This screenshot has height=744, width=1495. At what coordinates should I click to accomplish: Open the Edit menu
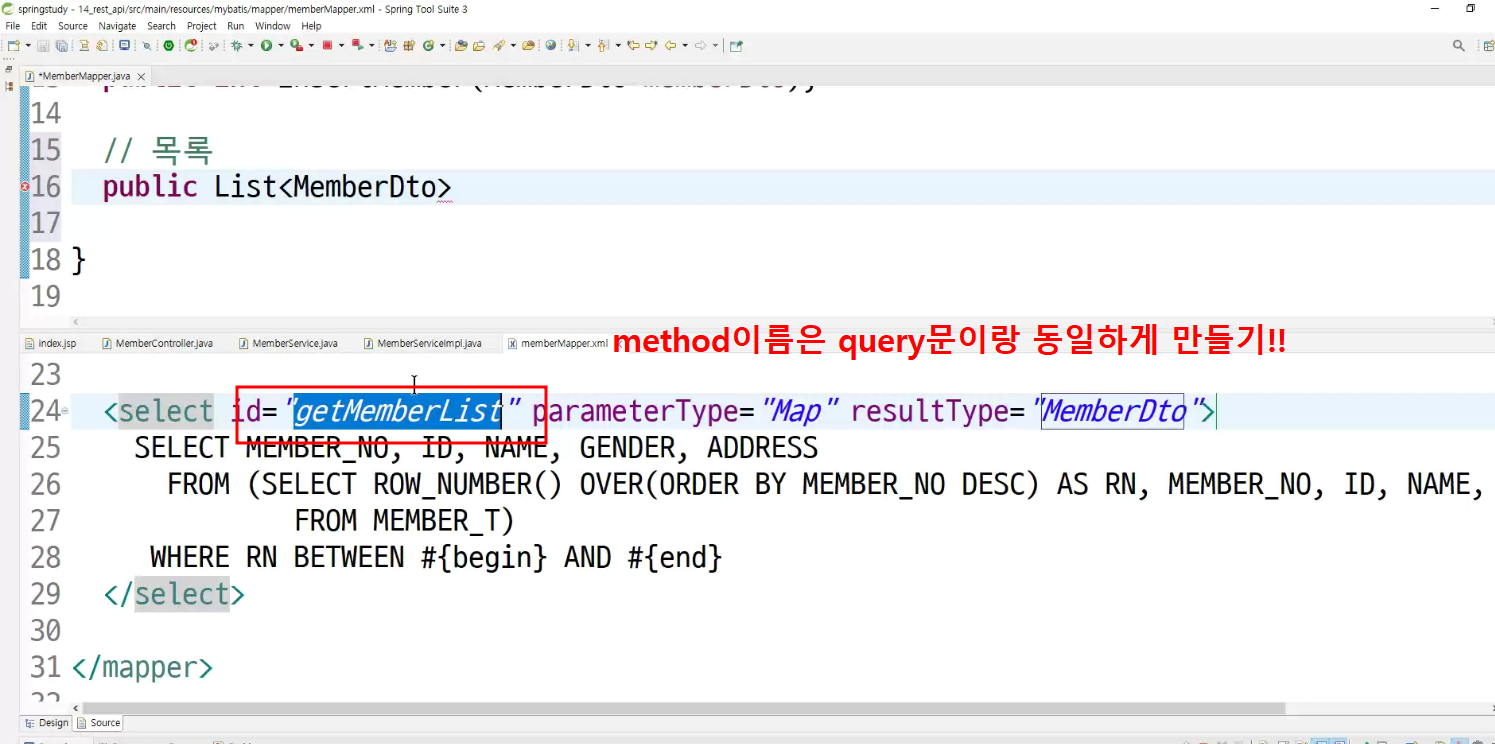click(x=39, y=26)
